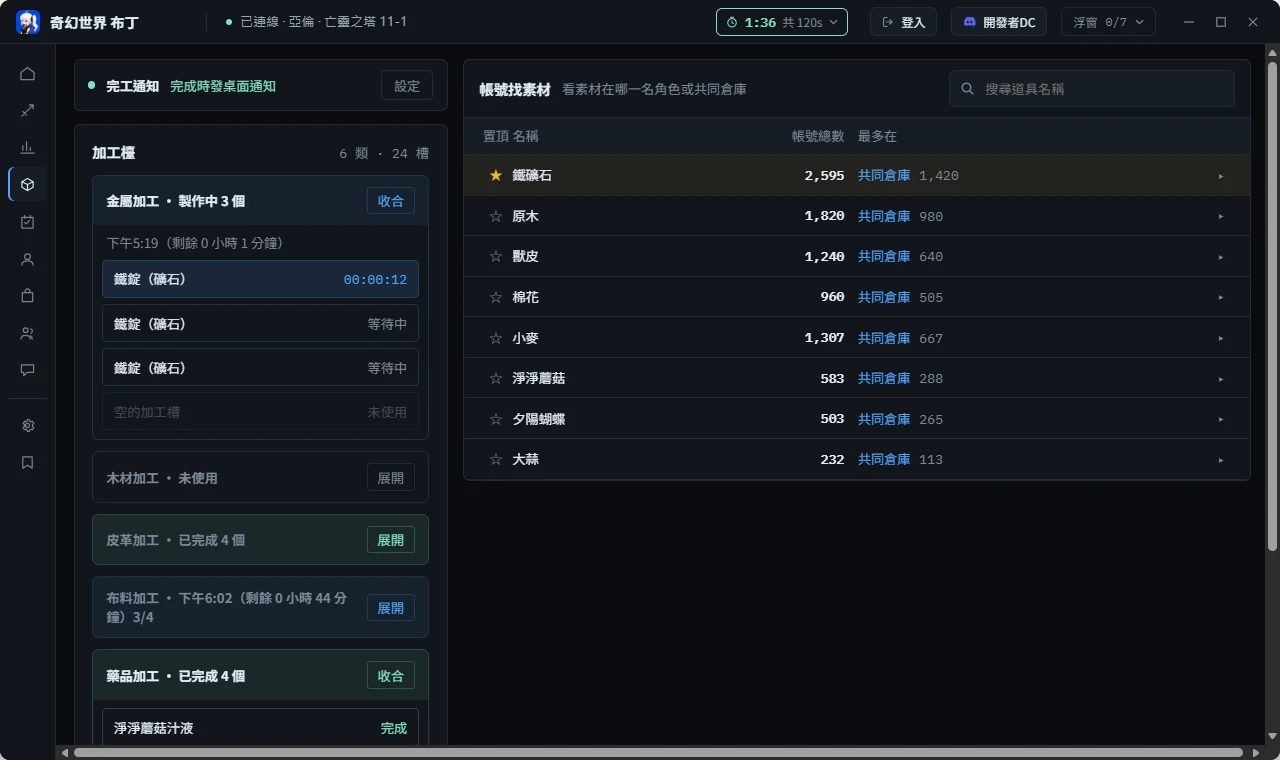Viewport: 1280px width, 760px height.
Task: Open the single-person character icon
Action: pyautogui.click(x=27, y=259)
